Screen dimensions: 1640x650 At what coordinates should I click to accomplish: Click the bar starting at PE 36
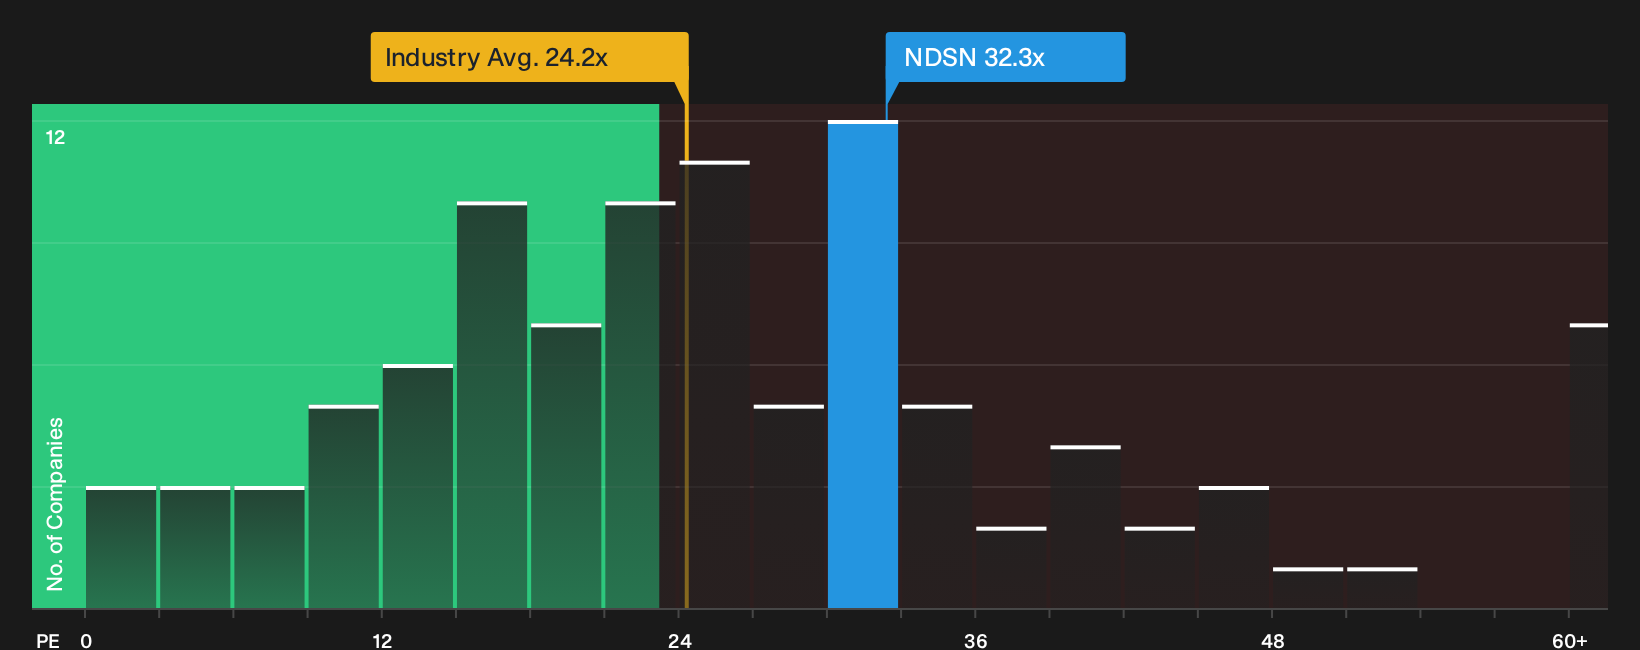click(x=1011, y=568)
